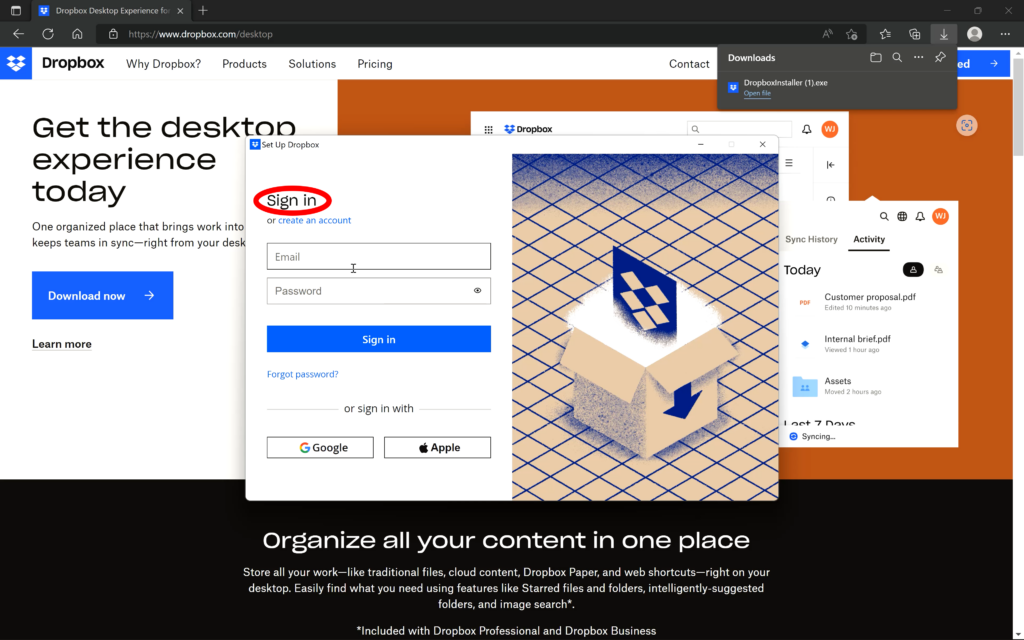Go to browser home page
This screenshot has height=640, width=1024.
[77, 34]
